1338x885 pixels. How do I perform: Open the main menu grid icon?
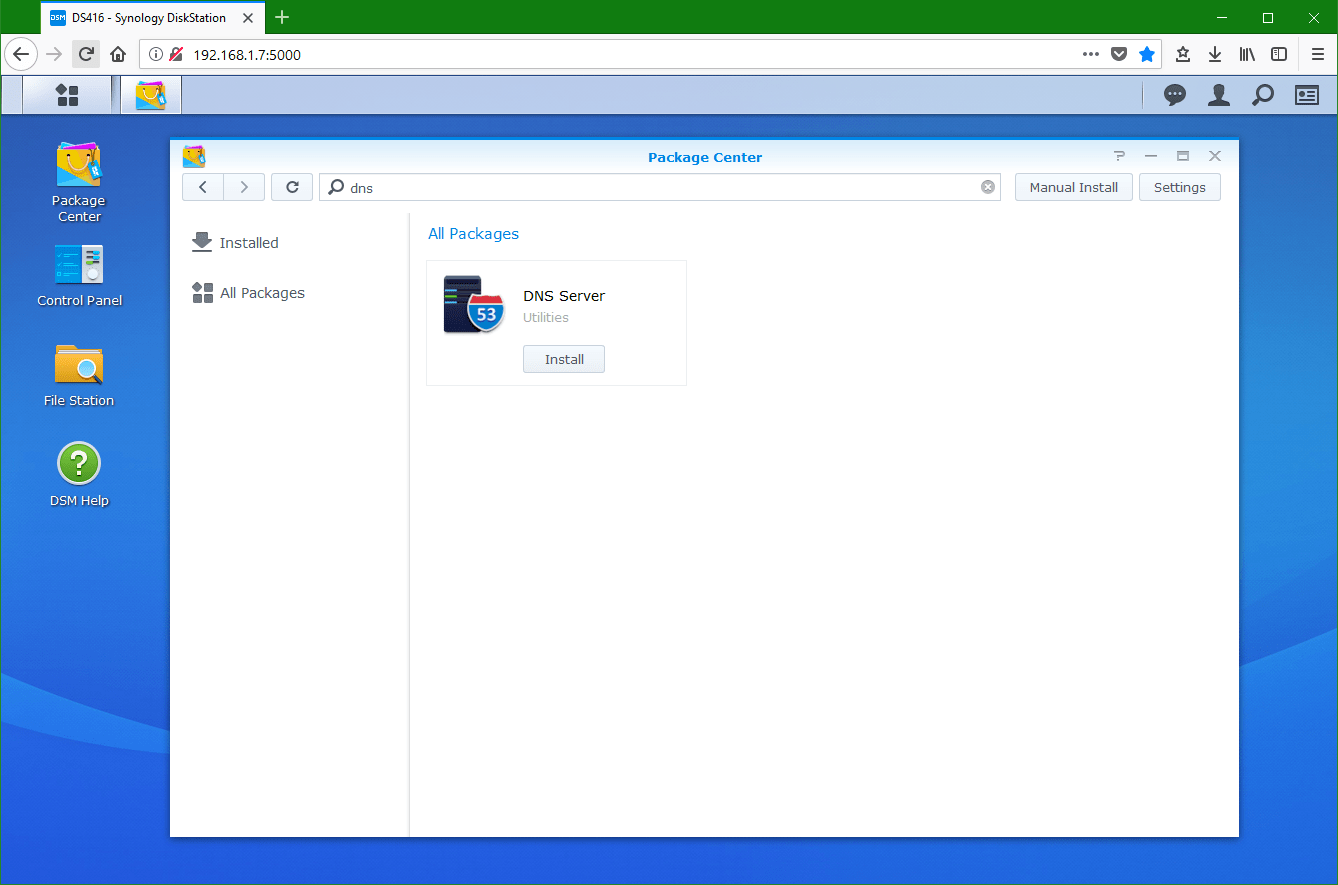tap(67, 94)
